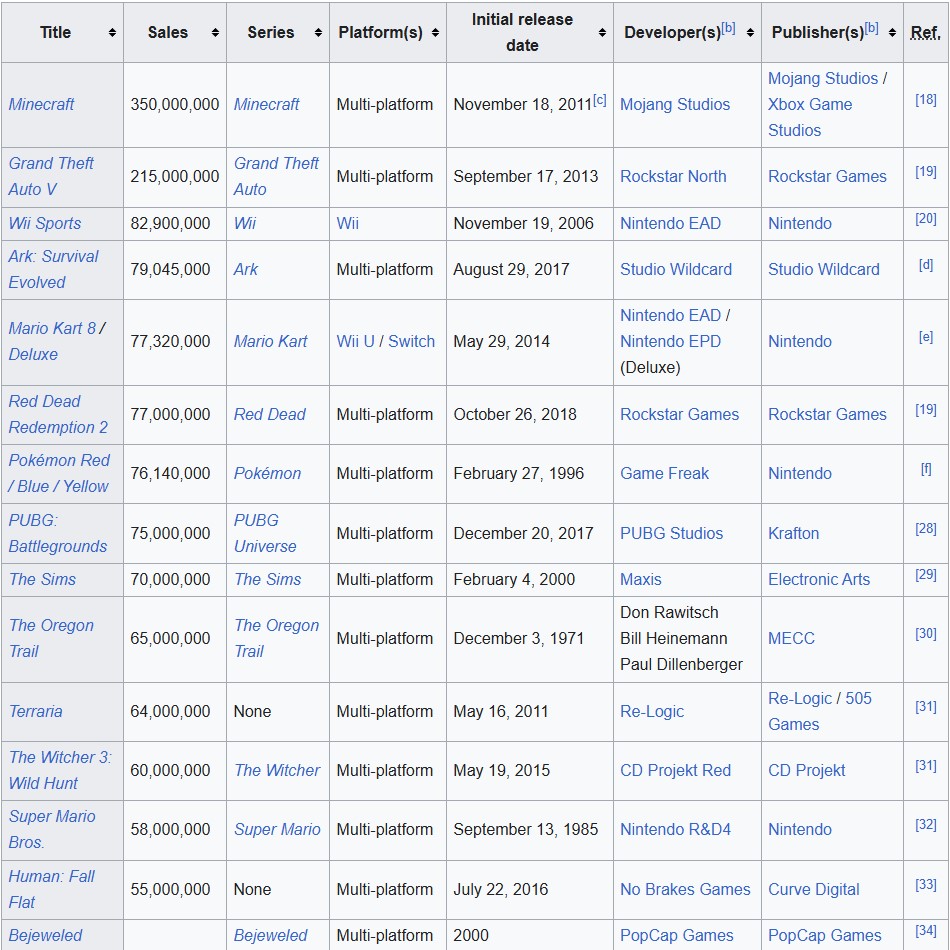This screenshot has height=950, width=950.
Task: Sort table by Platform(s) column arrows
Action: [435, 33]
